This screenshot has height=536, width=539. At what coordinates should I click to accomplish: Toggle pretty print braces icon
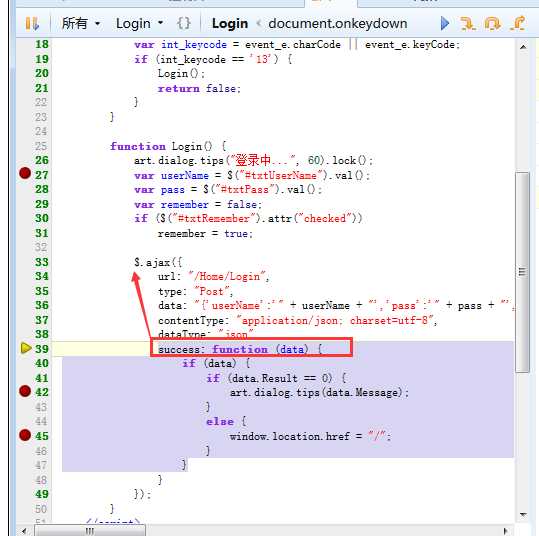point(184,23)
